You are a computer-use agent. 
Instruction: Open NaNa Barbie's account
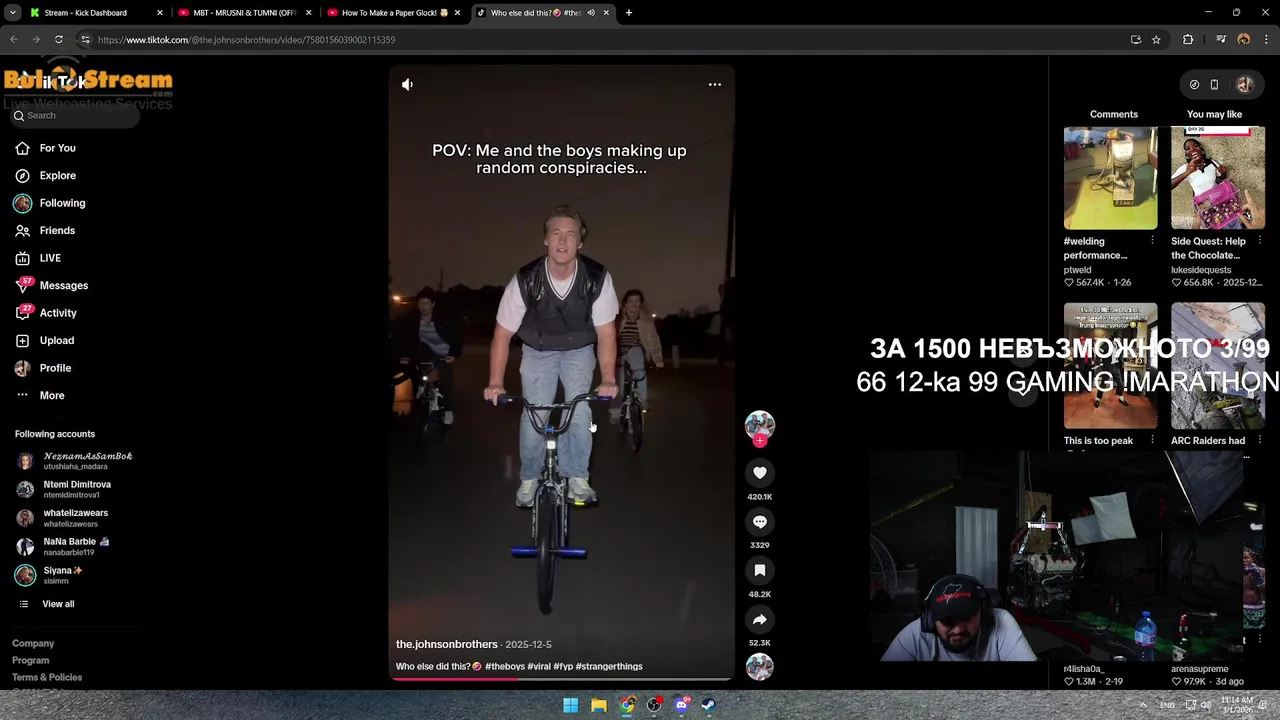[x=63, y=547]
